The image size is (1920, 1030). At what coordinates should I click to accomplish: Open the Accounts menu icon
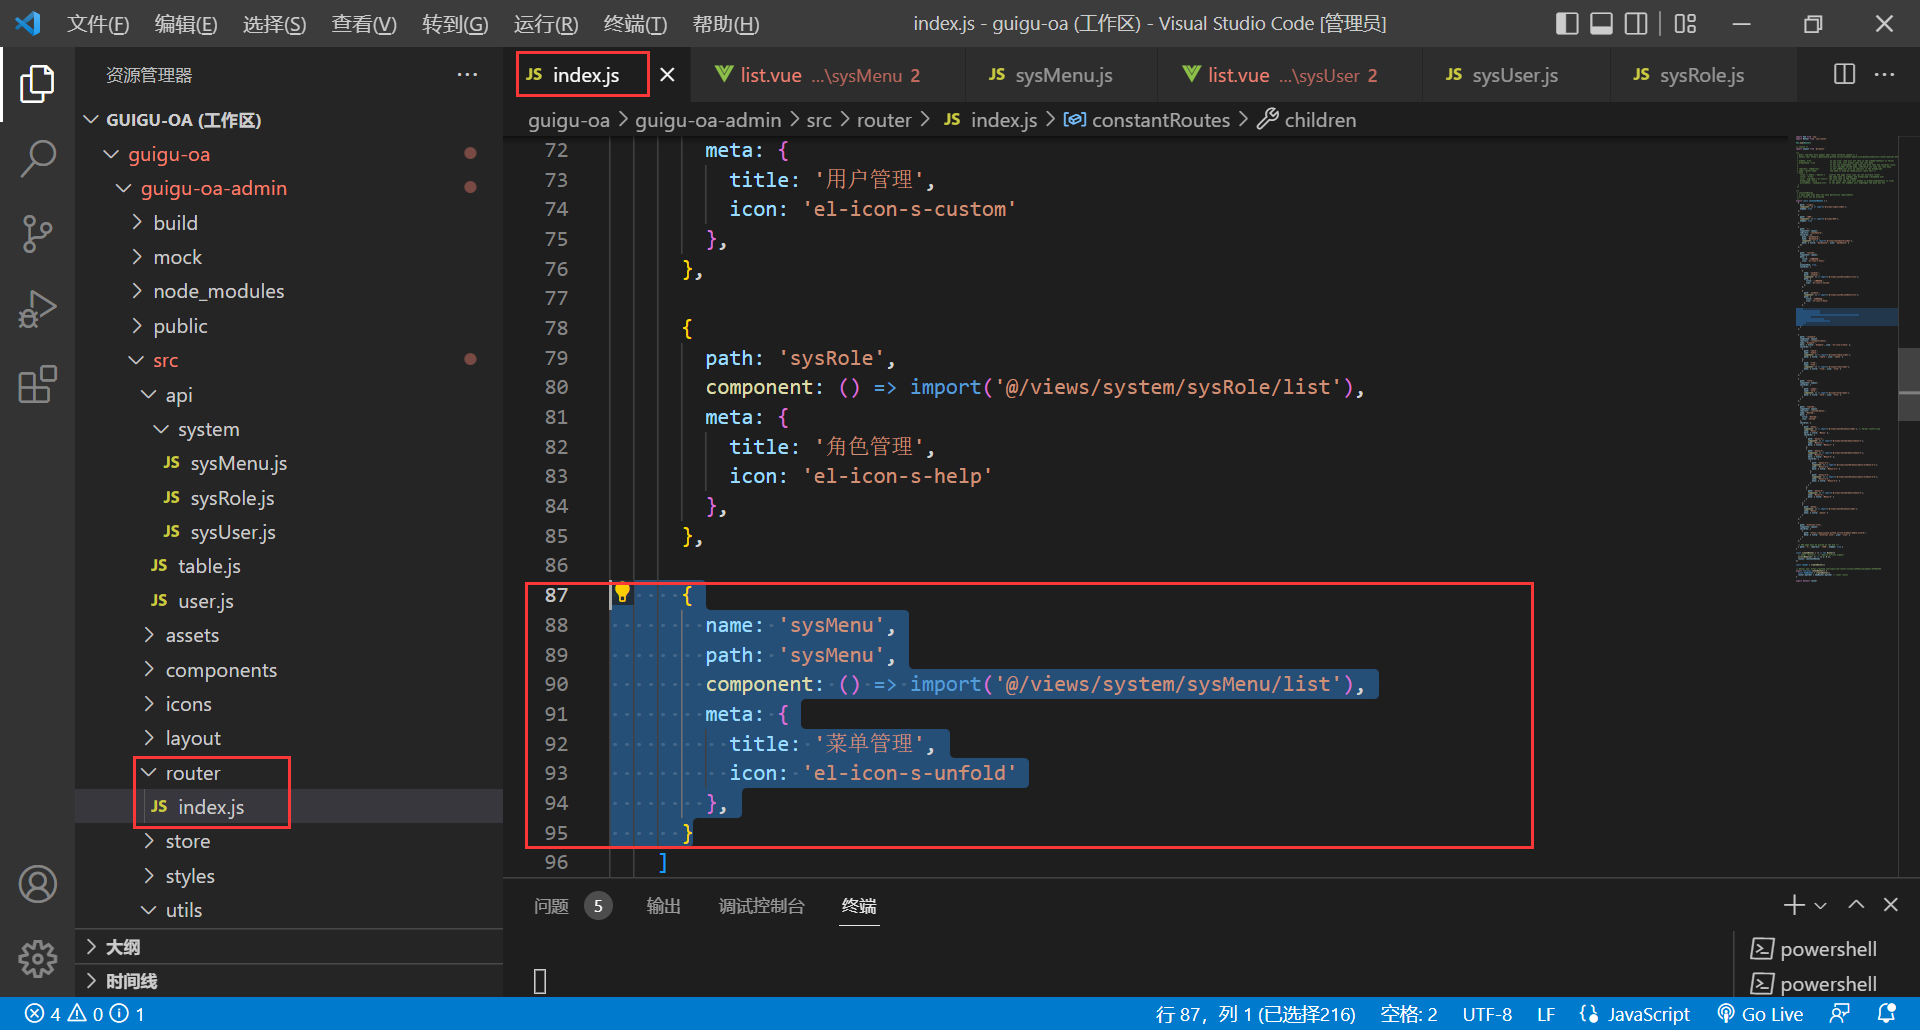tap(37, 884)
